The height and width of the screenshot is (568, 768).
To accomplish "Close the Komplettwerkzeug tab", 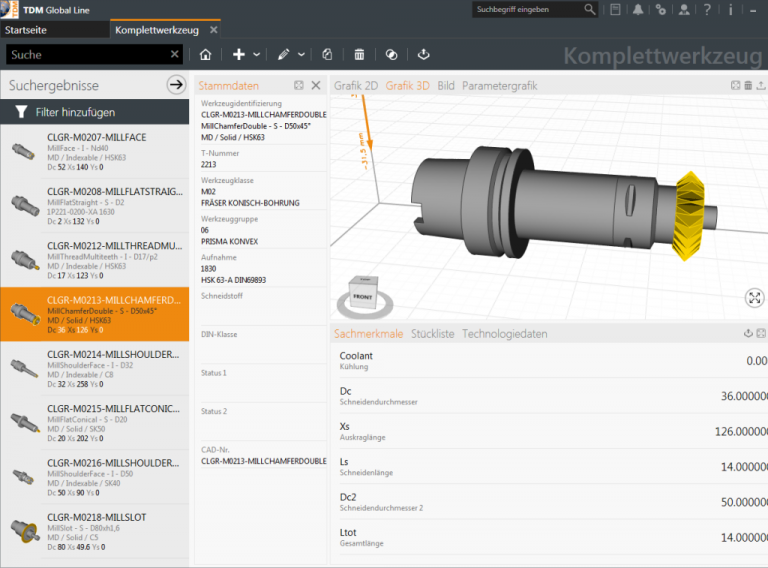I will click(214, 30).
